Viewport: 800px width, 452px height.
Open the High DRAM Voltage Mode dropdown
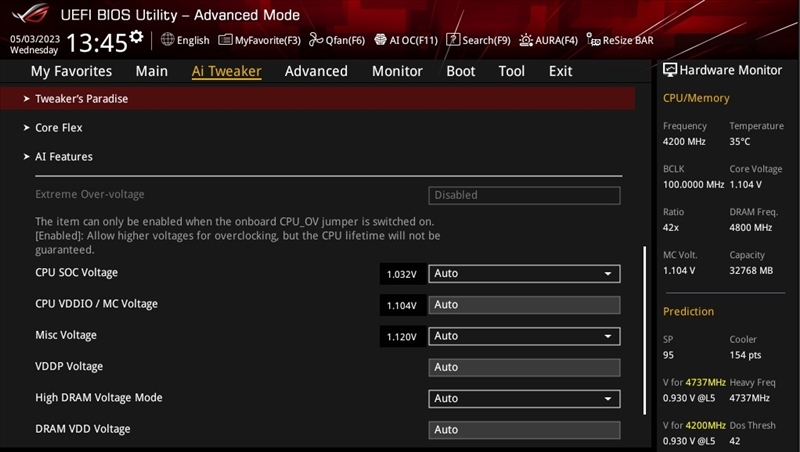click(x=524, y=398)
